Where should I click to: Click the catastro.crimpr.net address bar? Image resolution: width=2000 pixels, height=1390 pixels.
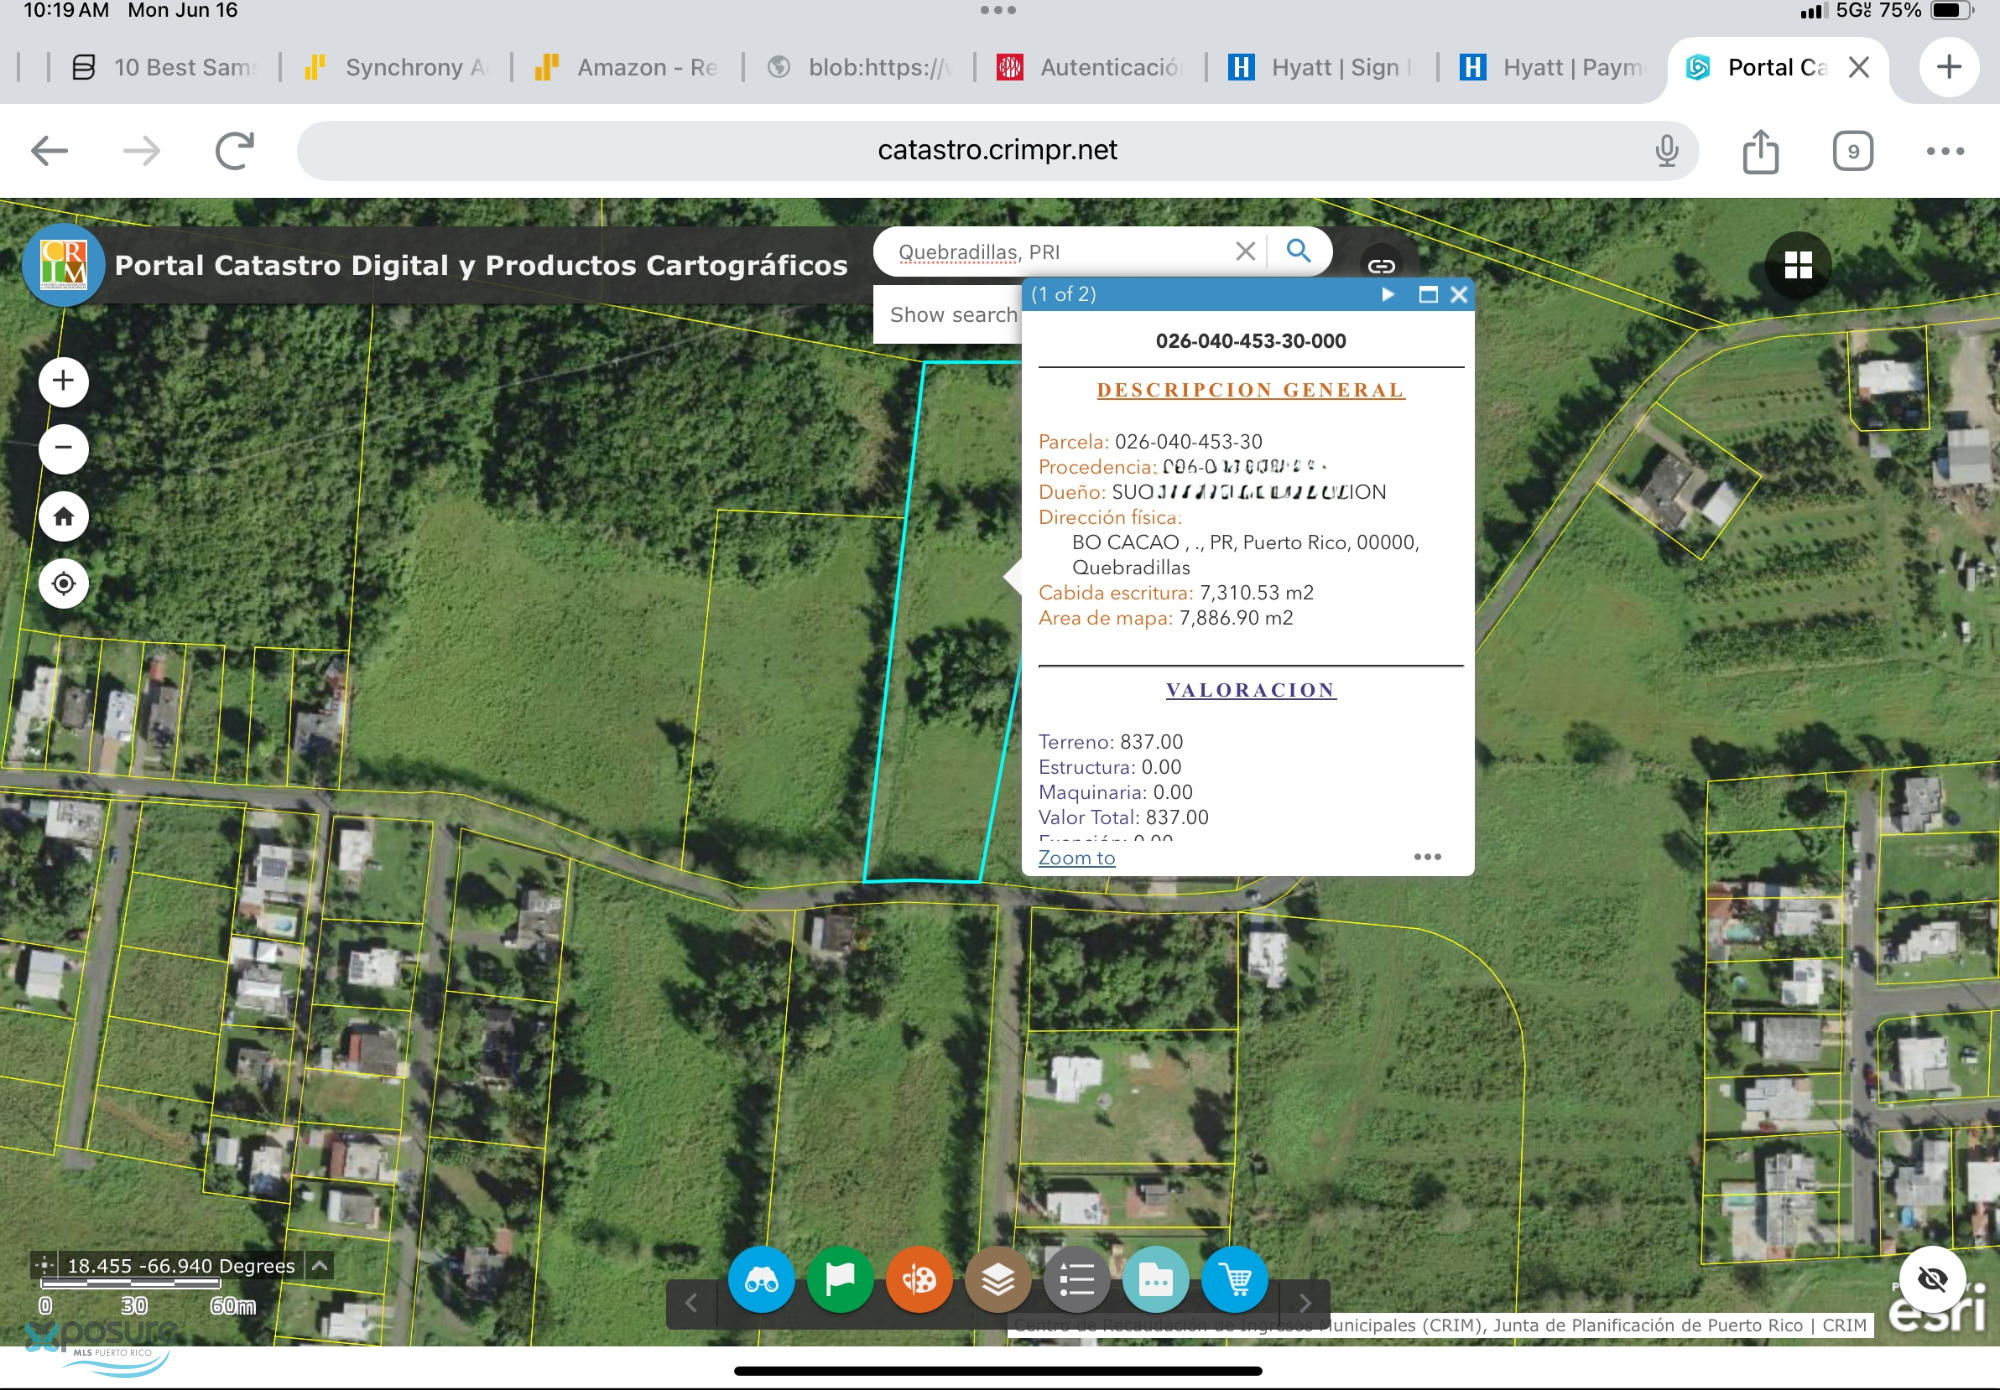click(997, 150)
